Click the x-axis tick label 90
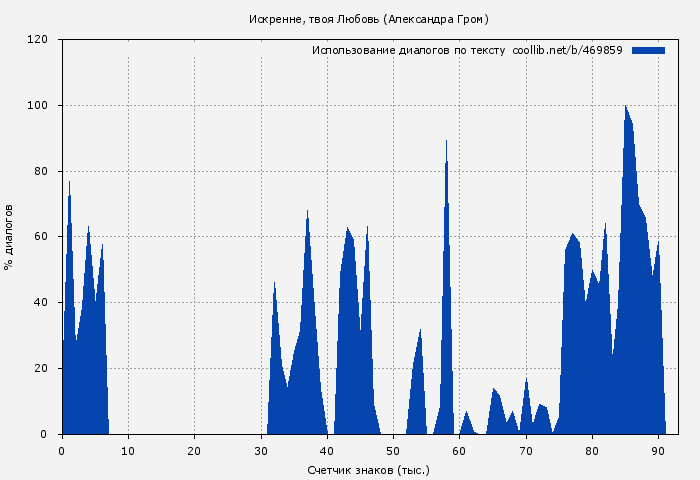The width and height of the screenshot is (700, 480). (658, 450)
